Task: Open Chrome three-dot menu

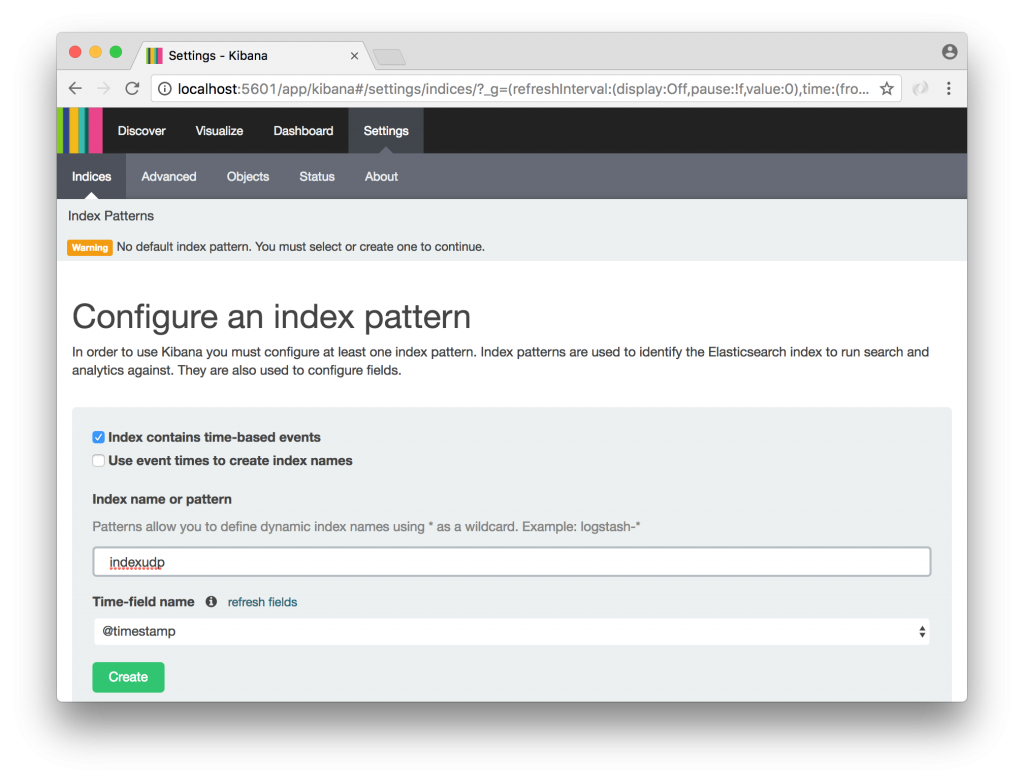Action: tap(948, 89)
